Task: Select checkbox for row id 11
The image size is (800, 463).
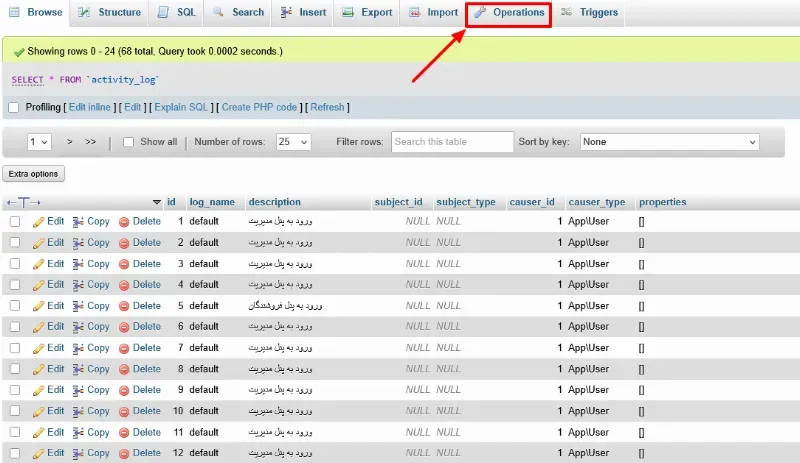Action: point(15,432)
